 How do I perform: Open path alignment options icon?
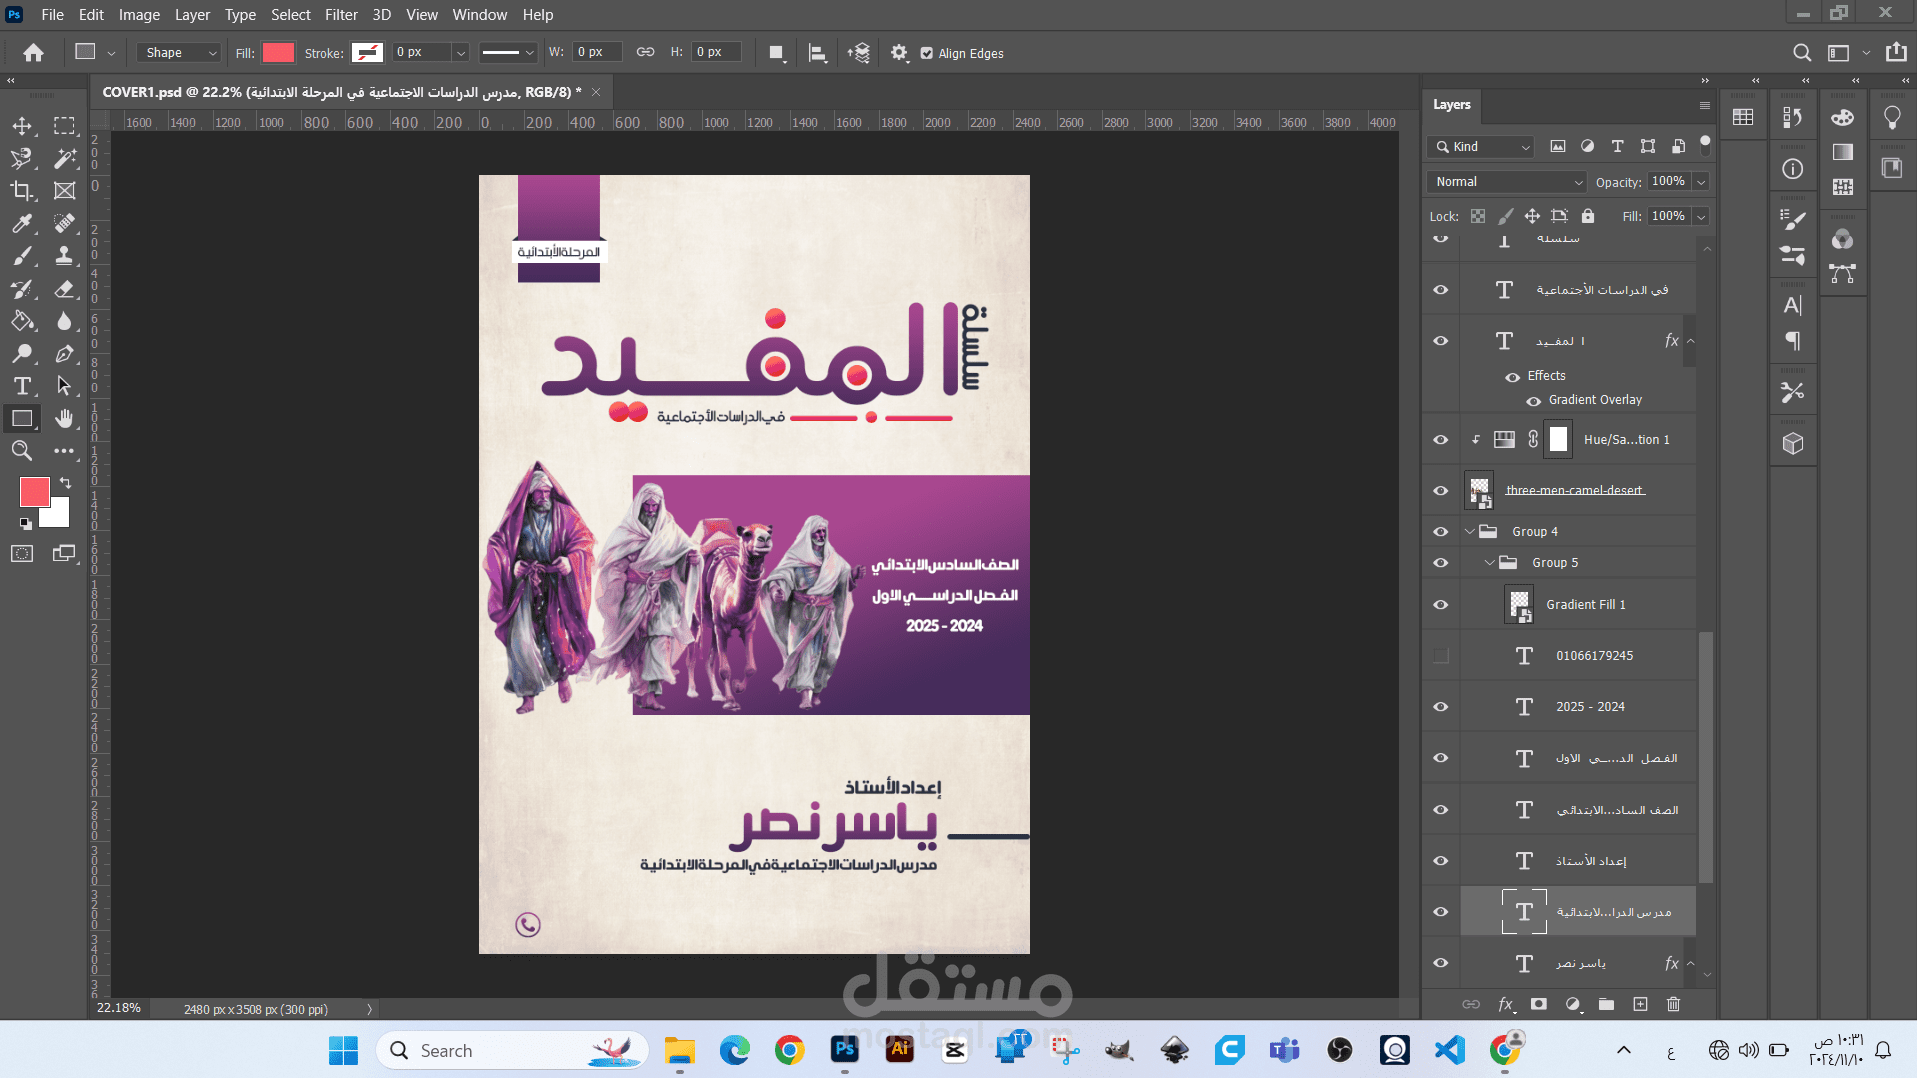click(817, 53)
